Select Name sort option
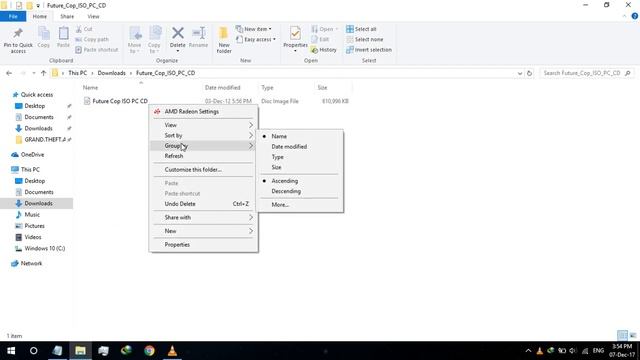Viewport: 640px width, 360px height. 300,136
